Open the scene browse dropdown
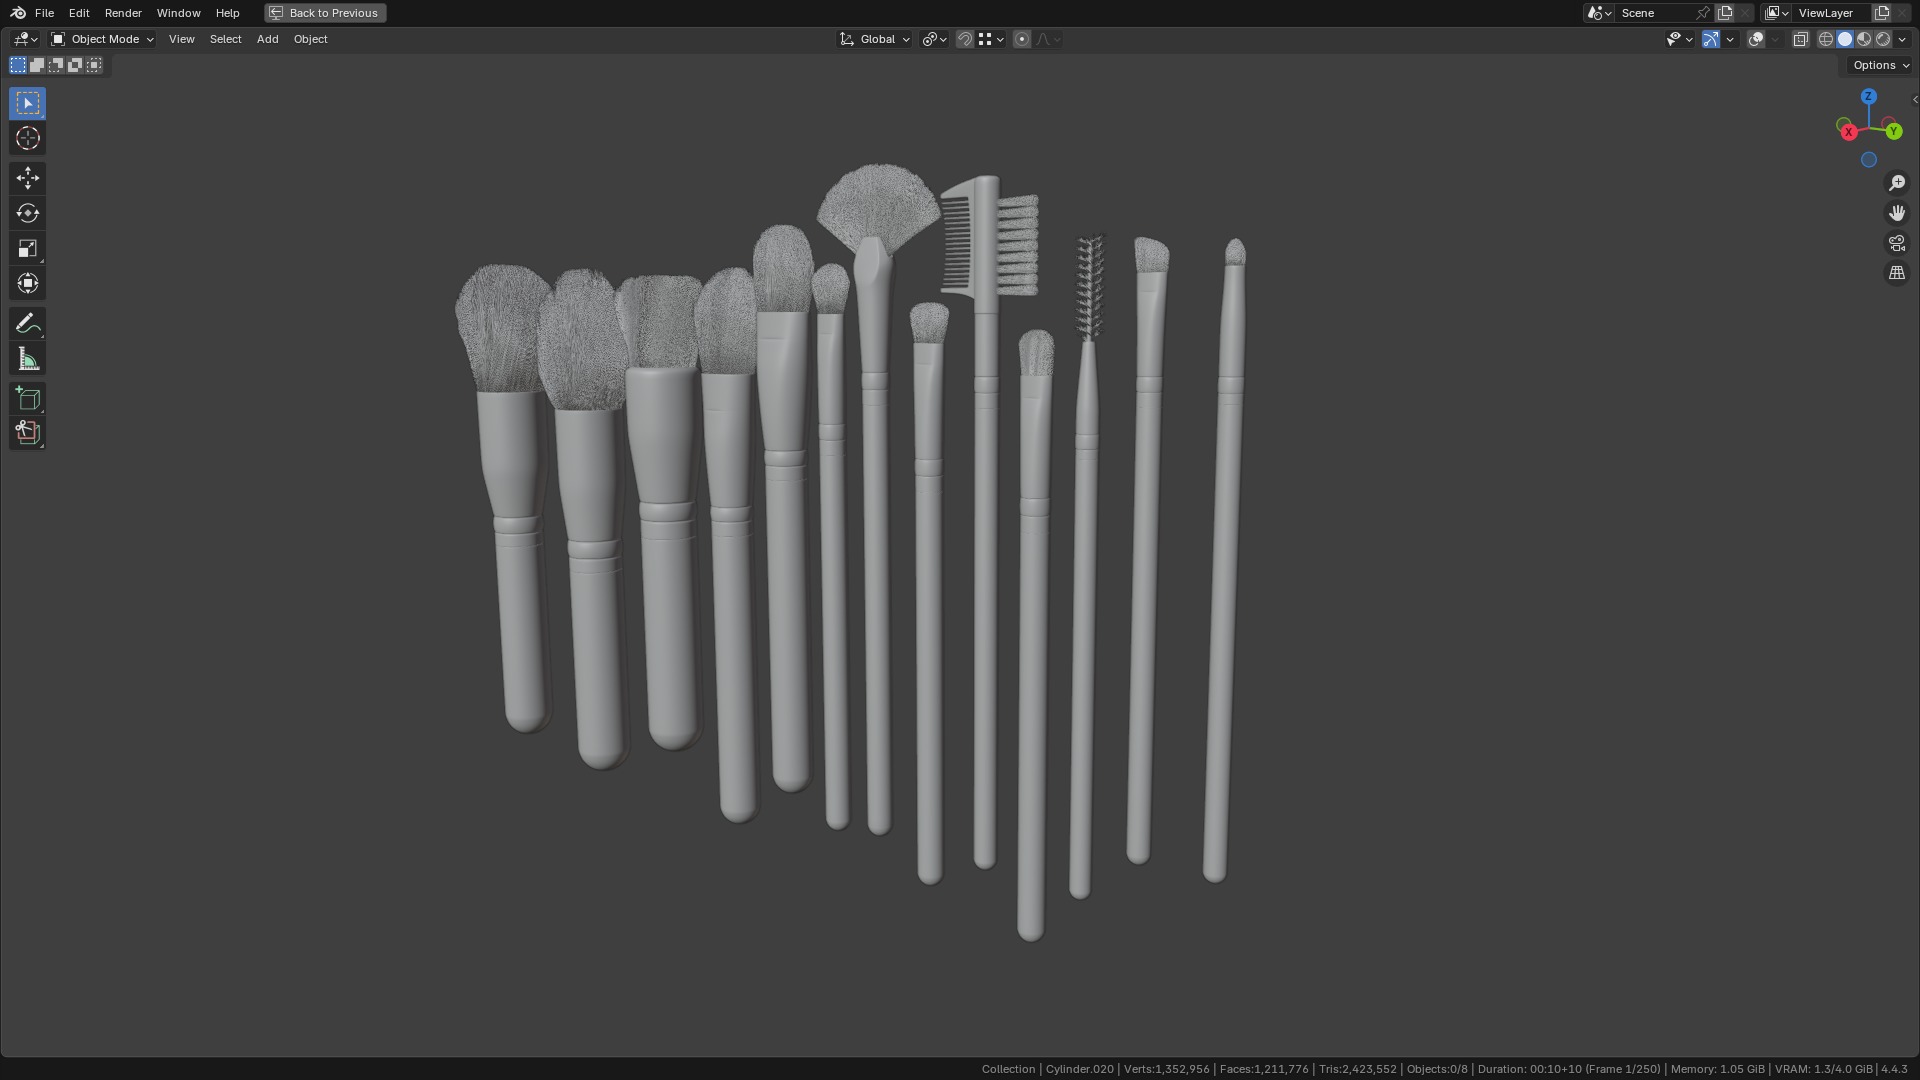 pyautogui.click(x=1599, y=13)
